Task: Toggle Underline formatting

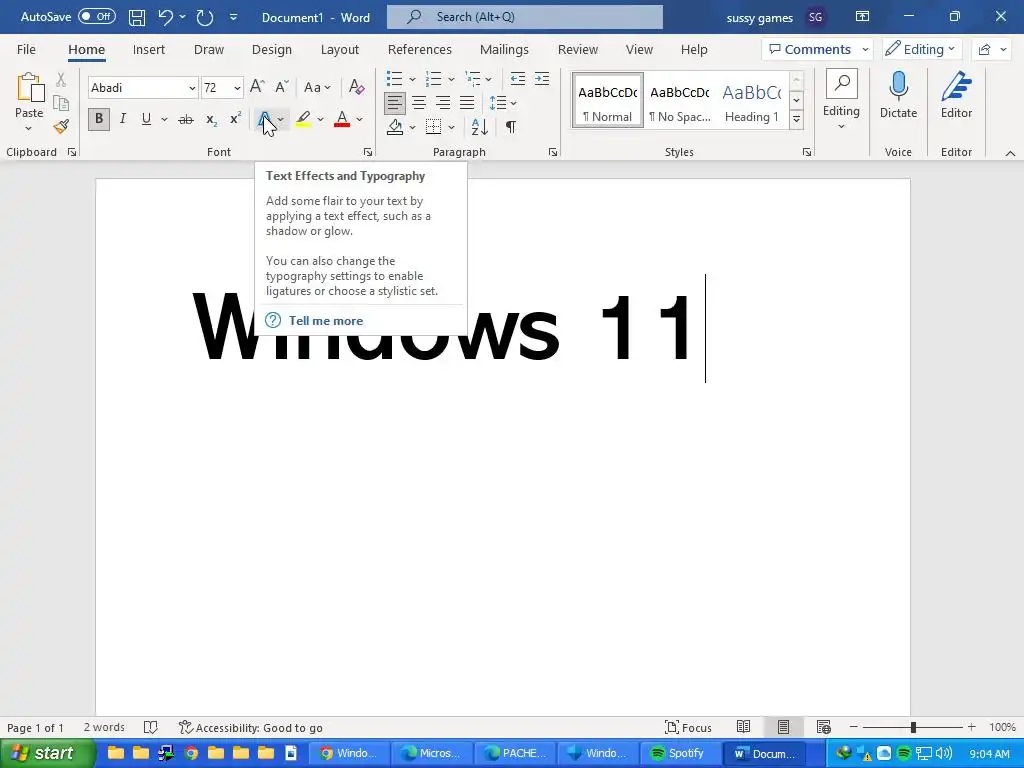Action: pyautogui.click(x=146, y=119)
